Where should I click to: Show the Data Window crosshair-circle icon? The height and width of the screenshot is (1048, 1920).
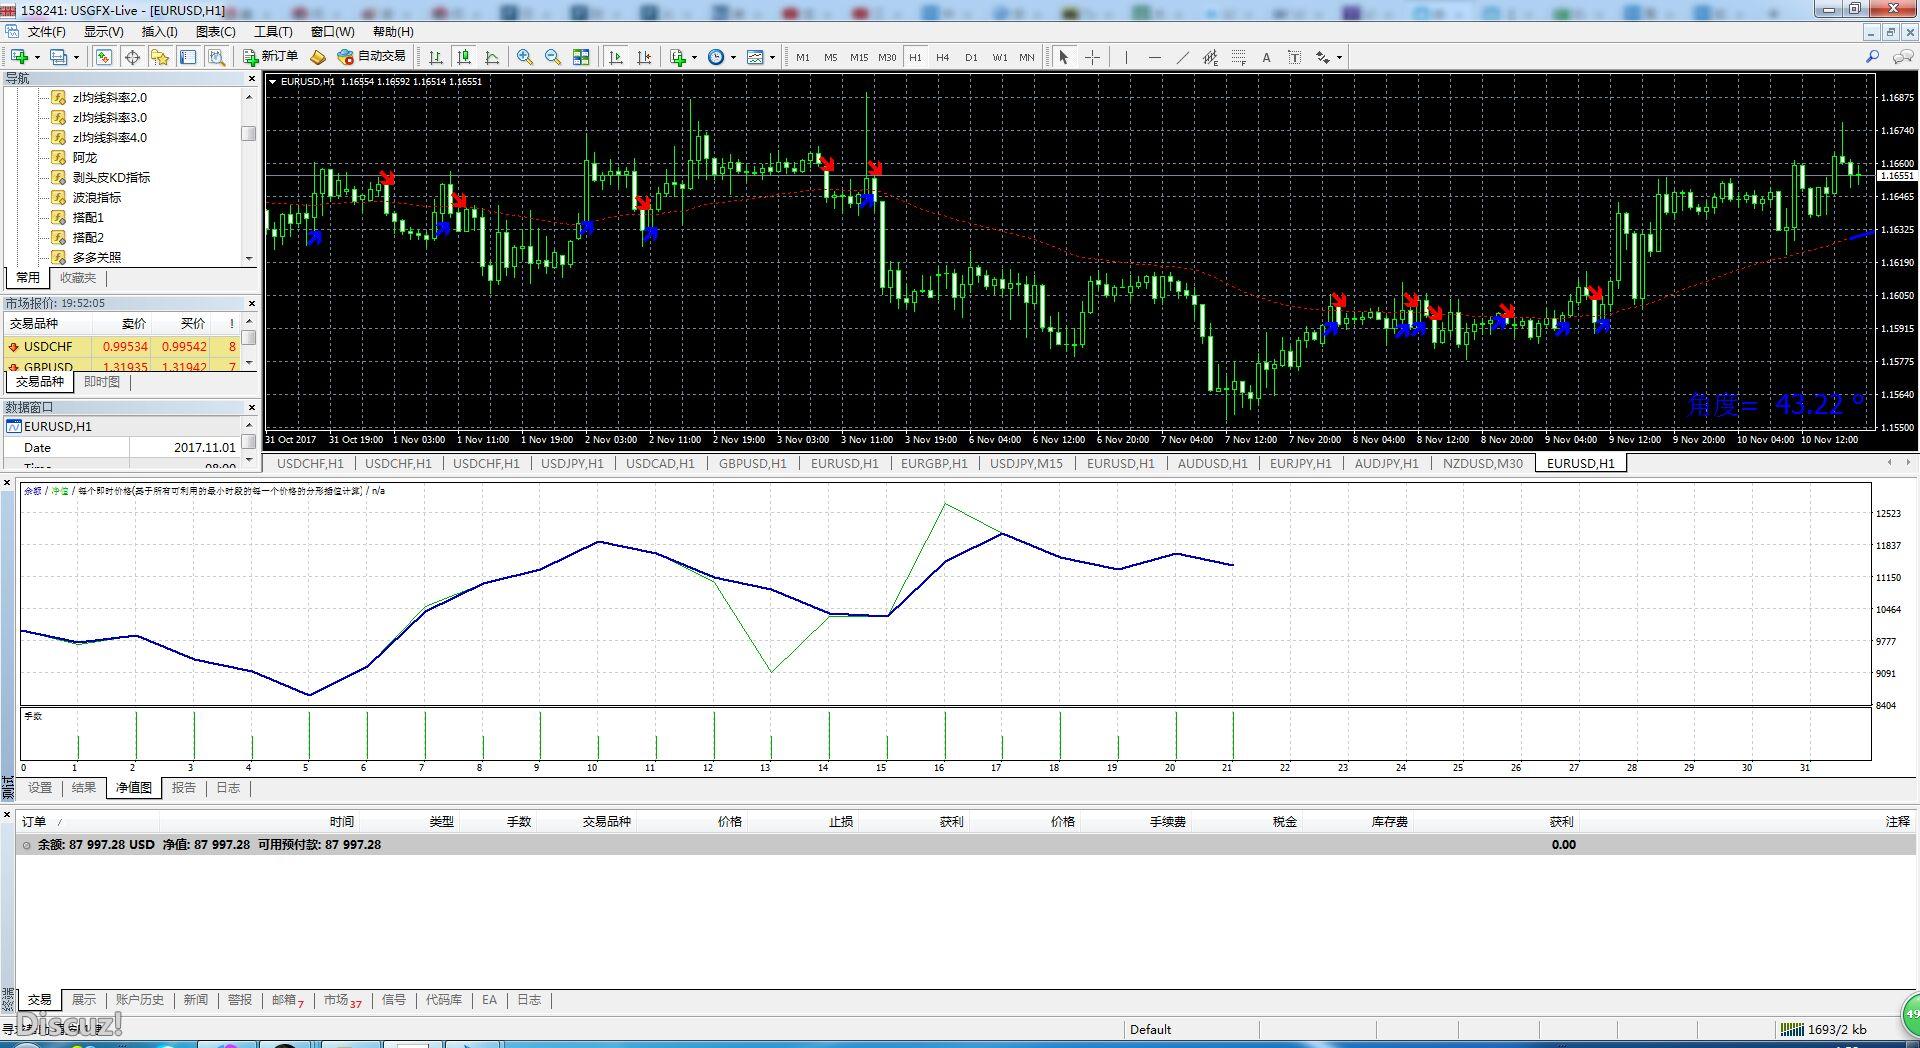tap(132, 57)
